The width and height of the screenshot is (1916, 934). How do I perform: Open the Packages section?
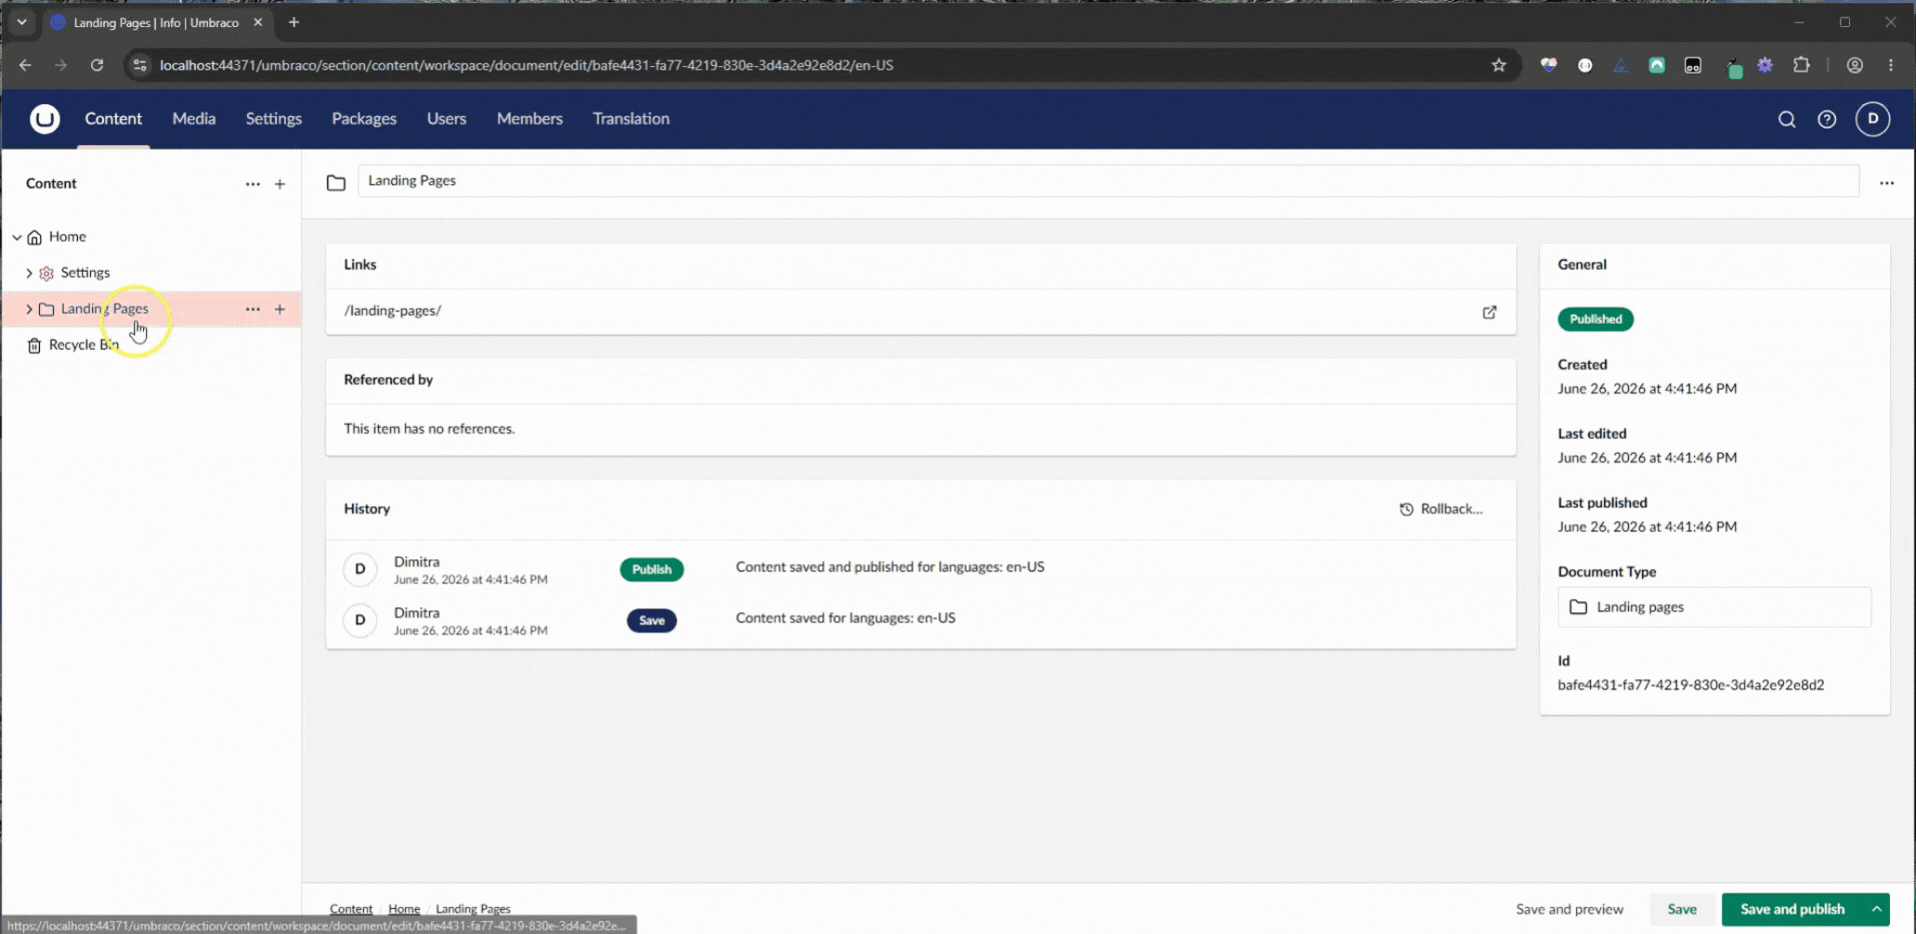(364, 119)
